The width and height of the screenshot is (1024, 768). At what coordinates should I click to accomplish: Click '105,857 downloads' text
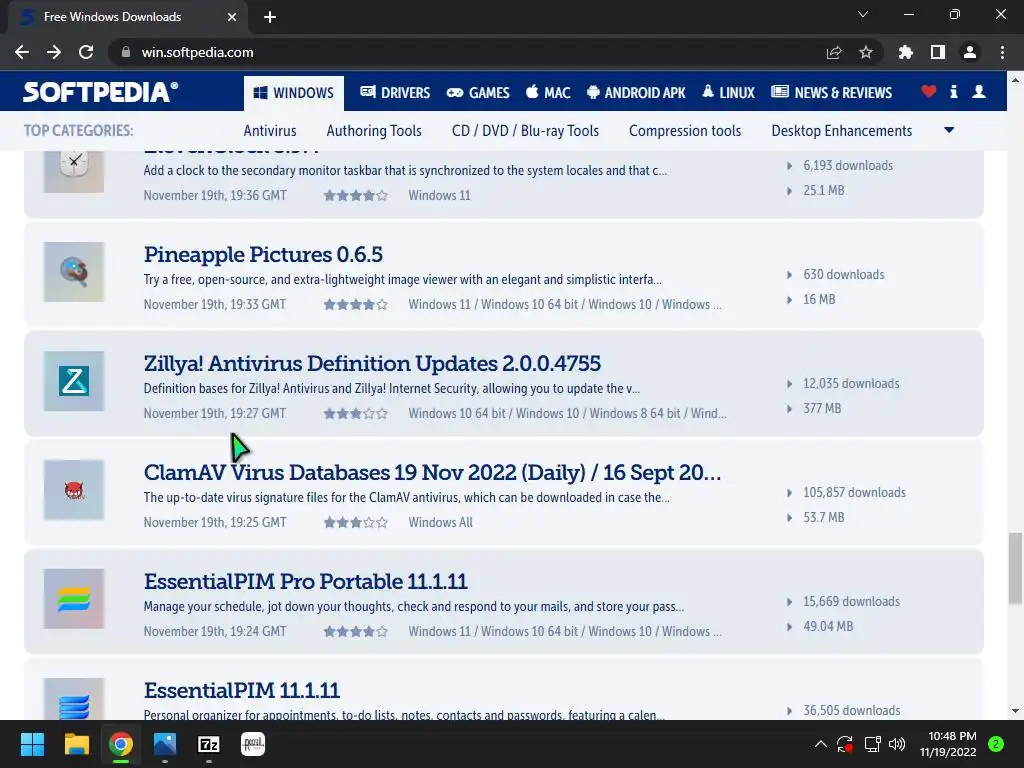854,492
